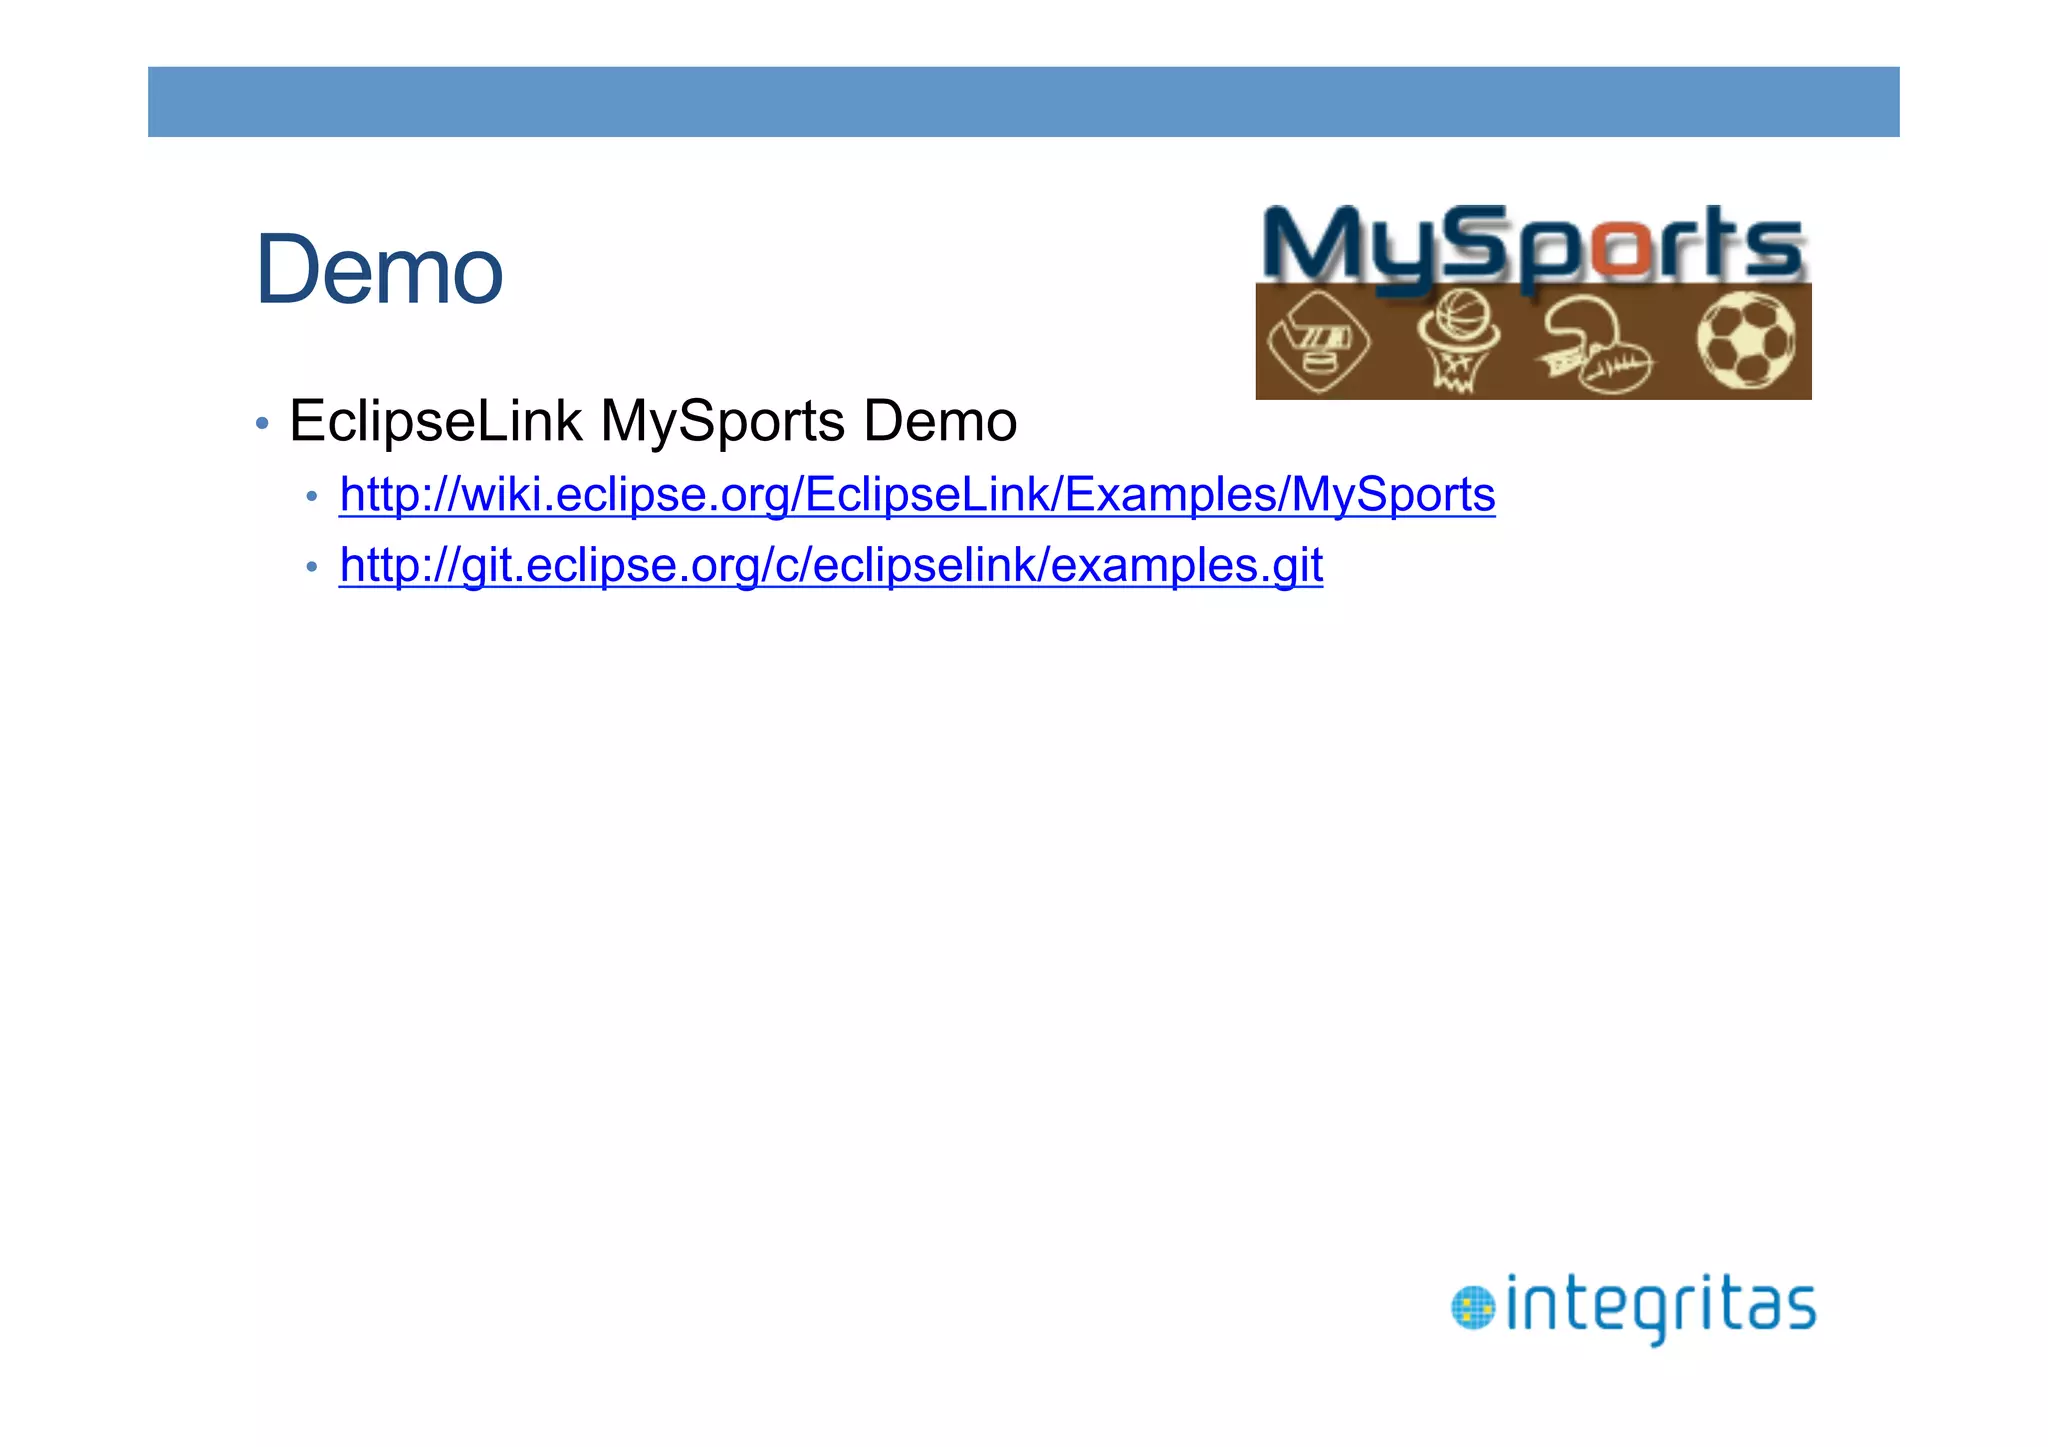
Task: Click the soccer ball icon in banner
Action: [1746, 341]
